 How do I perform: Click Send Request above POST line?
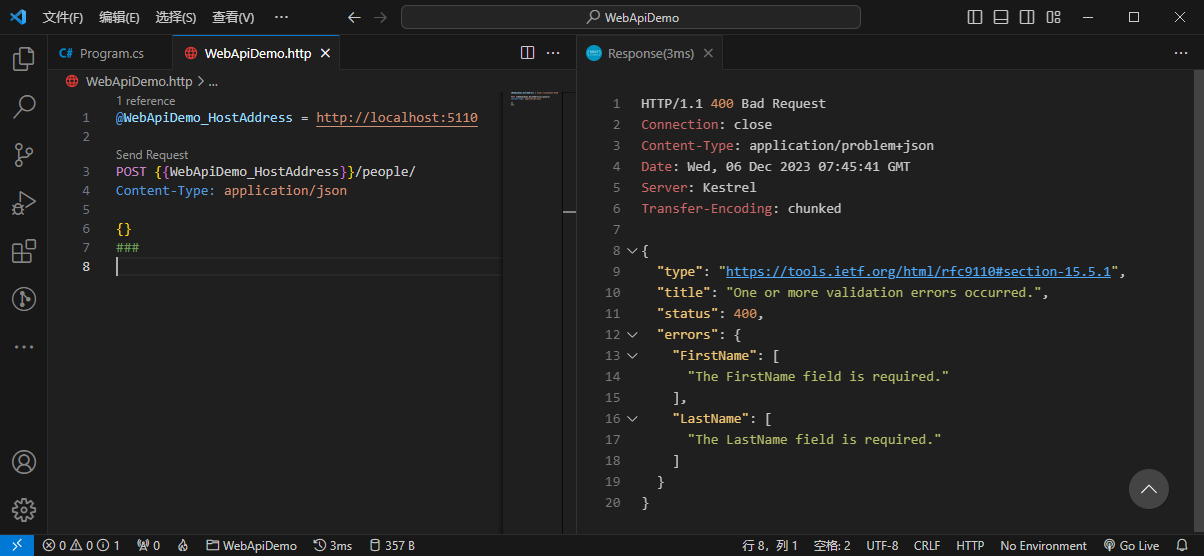click(x=152, y=155)
